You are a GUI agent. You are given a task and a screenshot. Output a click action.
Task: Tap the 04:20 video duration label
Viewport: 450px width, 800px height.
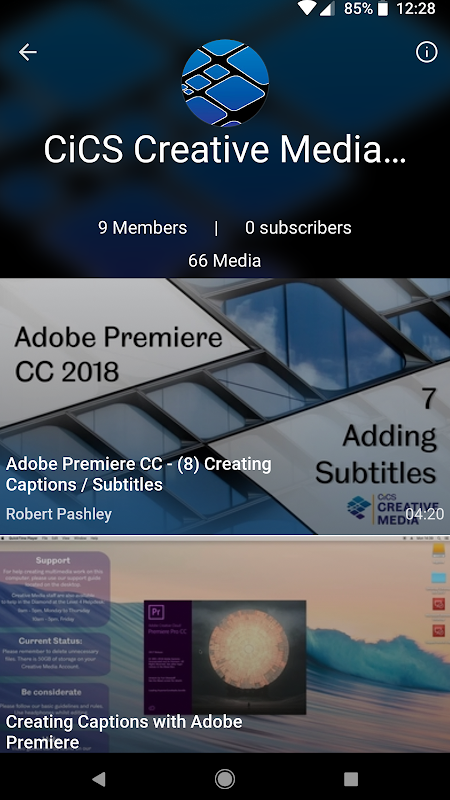(x=424, y=514)
